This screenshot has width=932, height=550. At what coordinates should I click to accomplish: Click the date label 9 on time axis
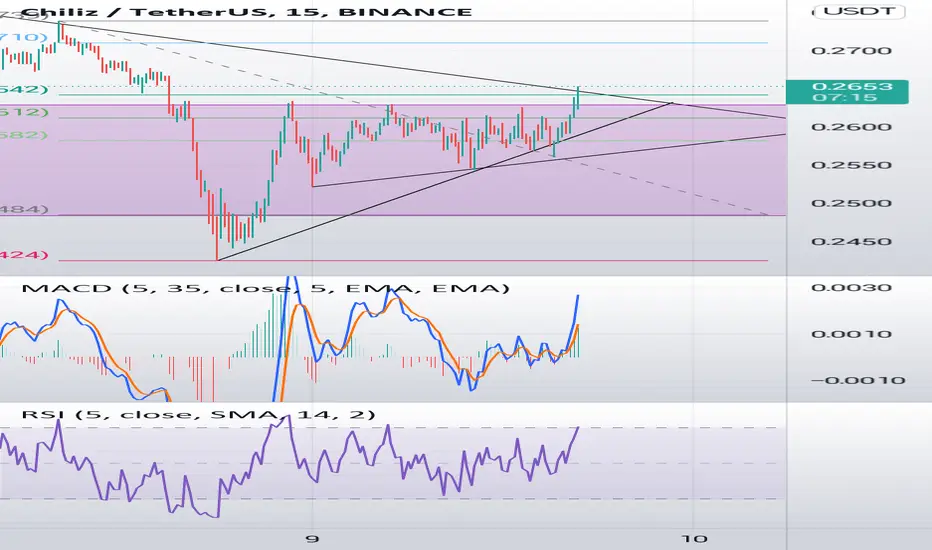[312, 539]
